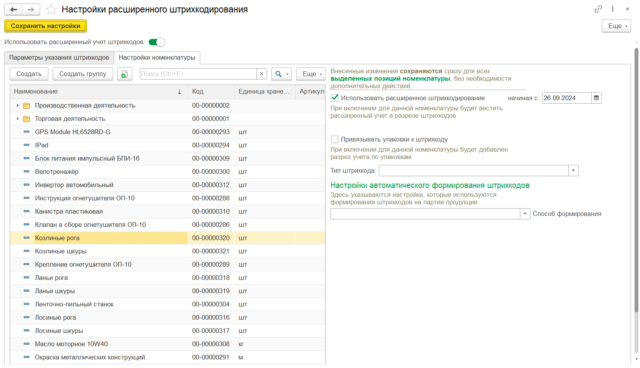The height and width of the screenshot is (368, 640).
Task: Click the Создать группу button
Action: click(82, 74)
